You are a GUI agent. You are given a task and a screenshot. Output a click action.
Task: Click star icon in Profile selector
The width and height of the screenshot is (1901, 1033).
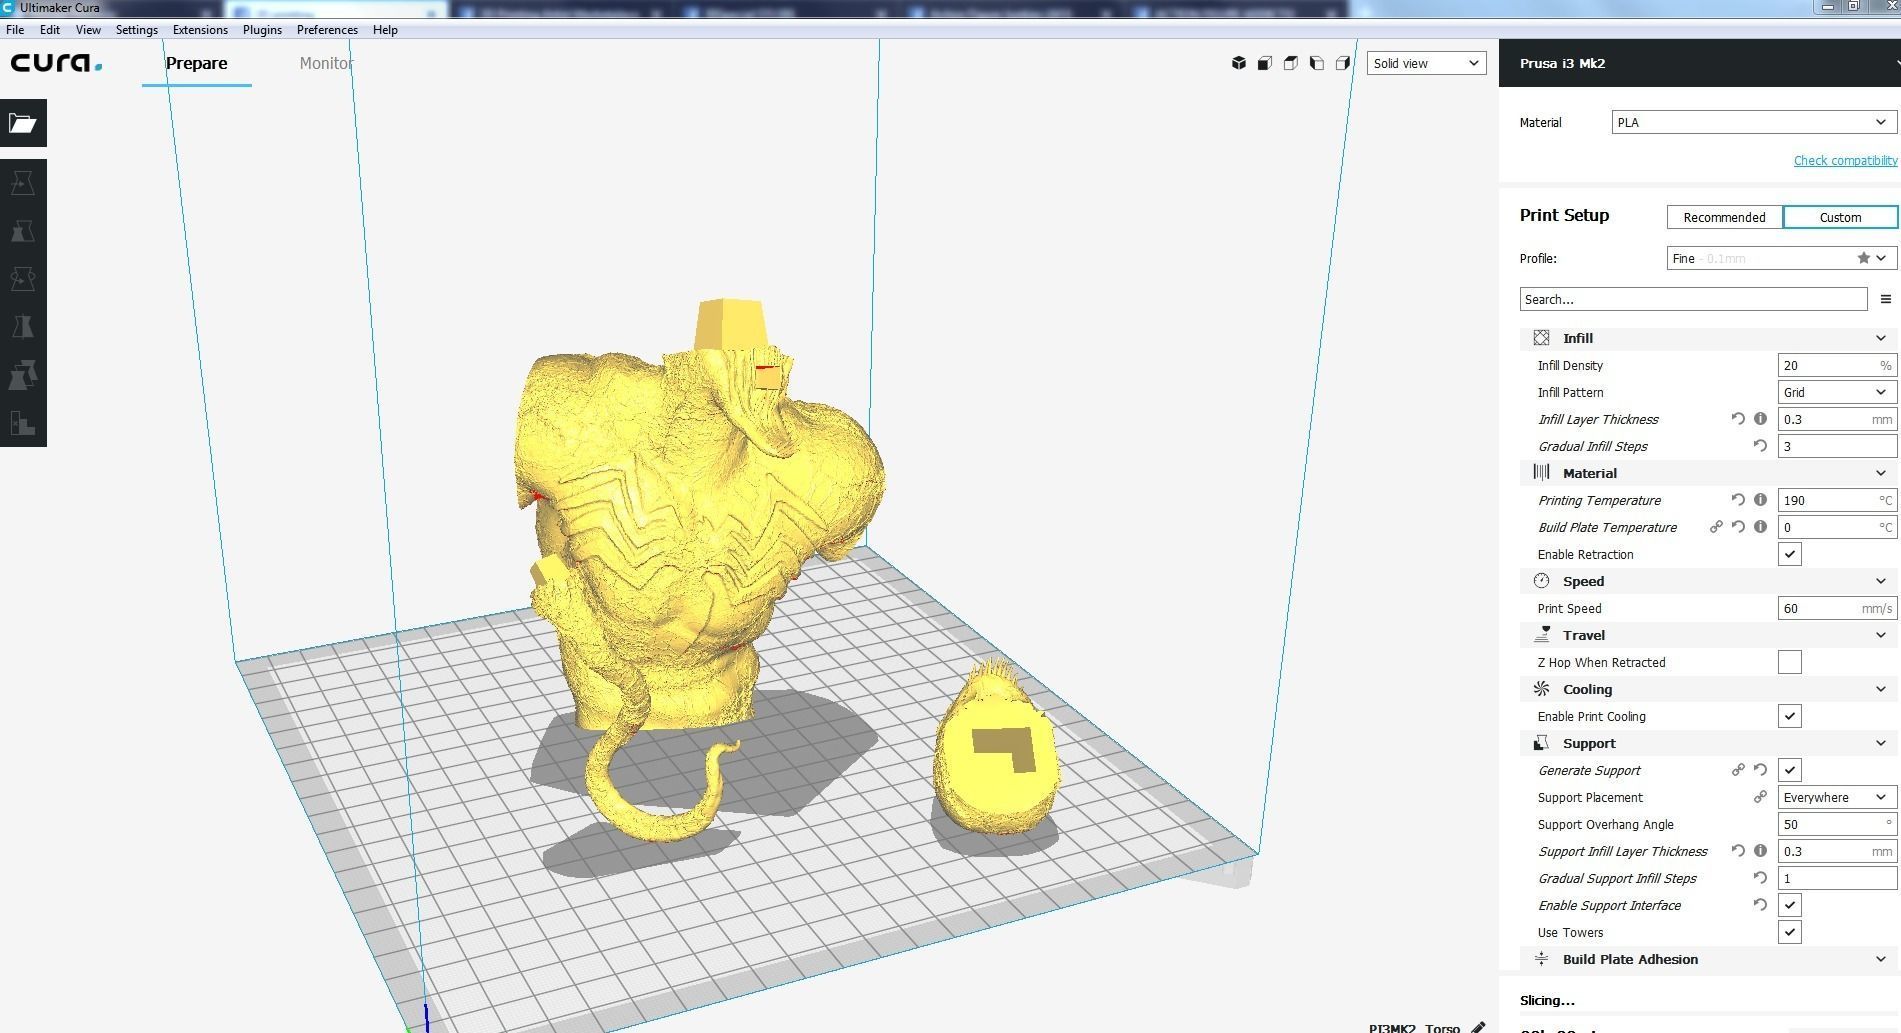point(1864,258)
